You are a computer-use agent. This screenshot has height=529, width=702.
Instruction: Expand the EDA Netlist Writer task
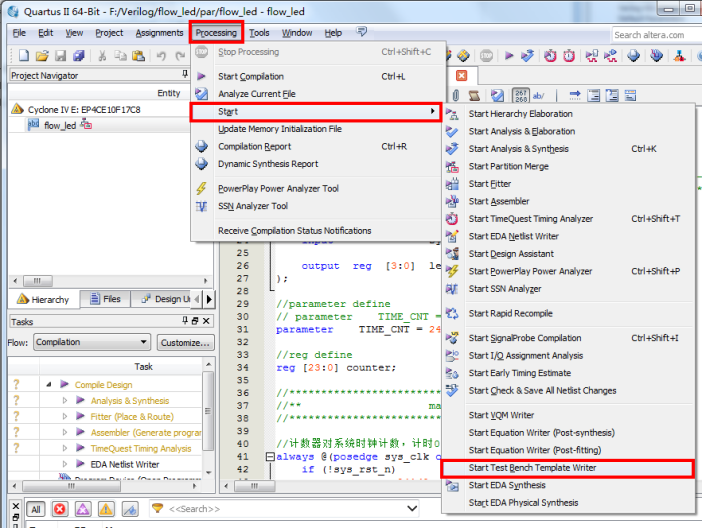[x=65, y=464]
